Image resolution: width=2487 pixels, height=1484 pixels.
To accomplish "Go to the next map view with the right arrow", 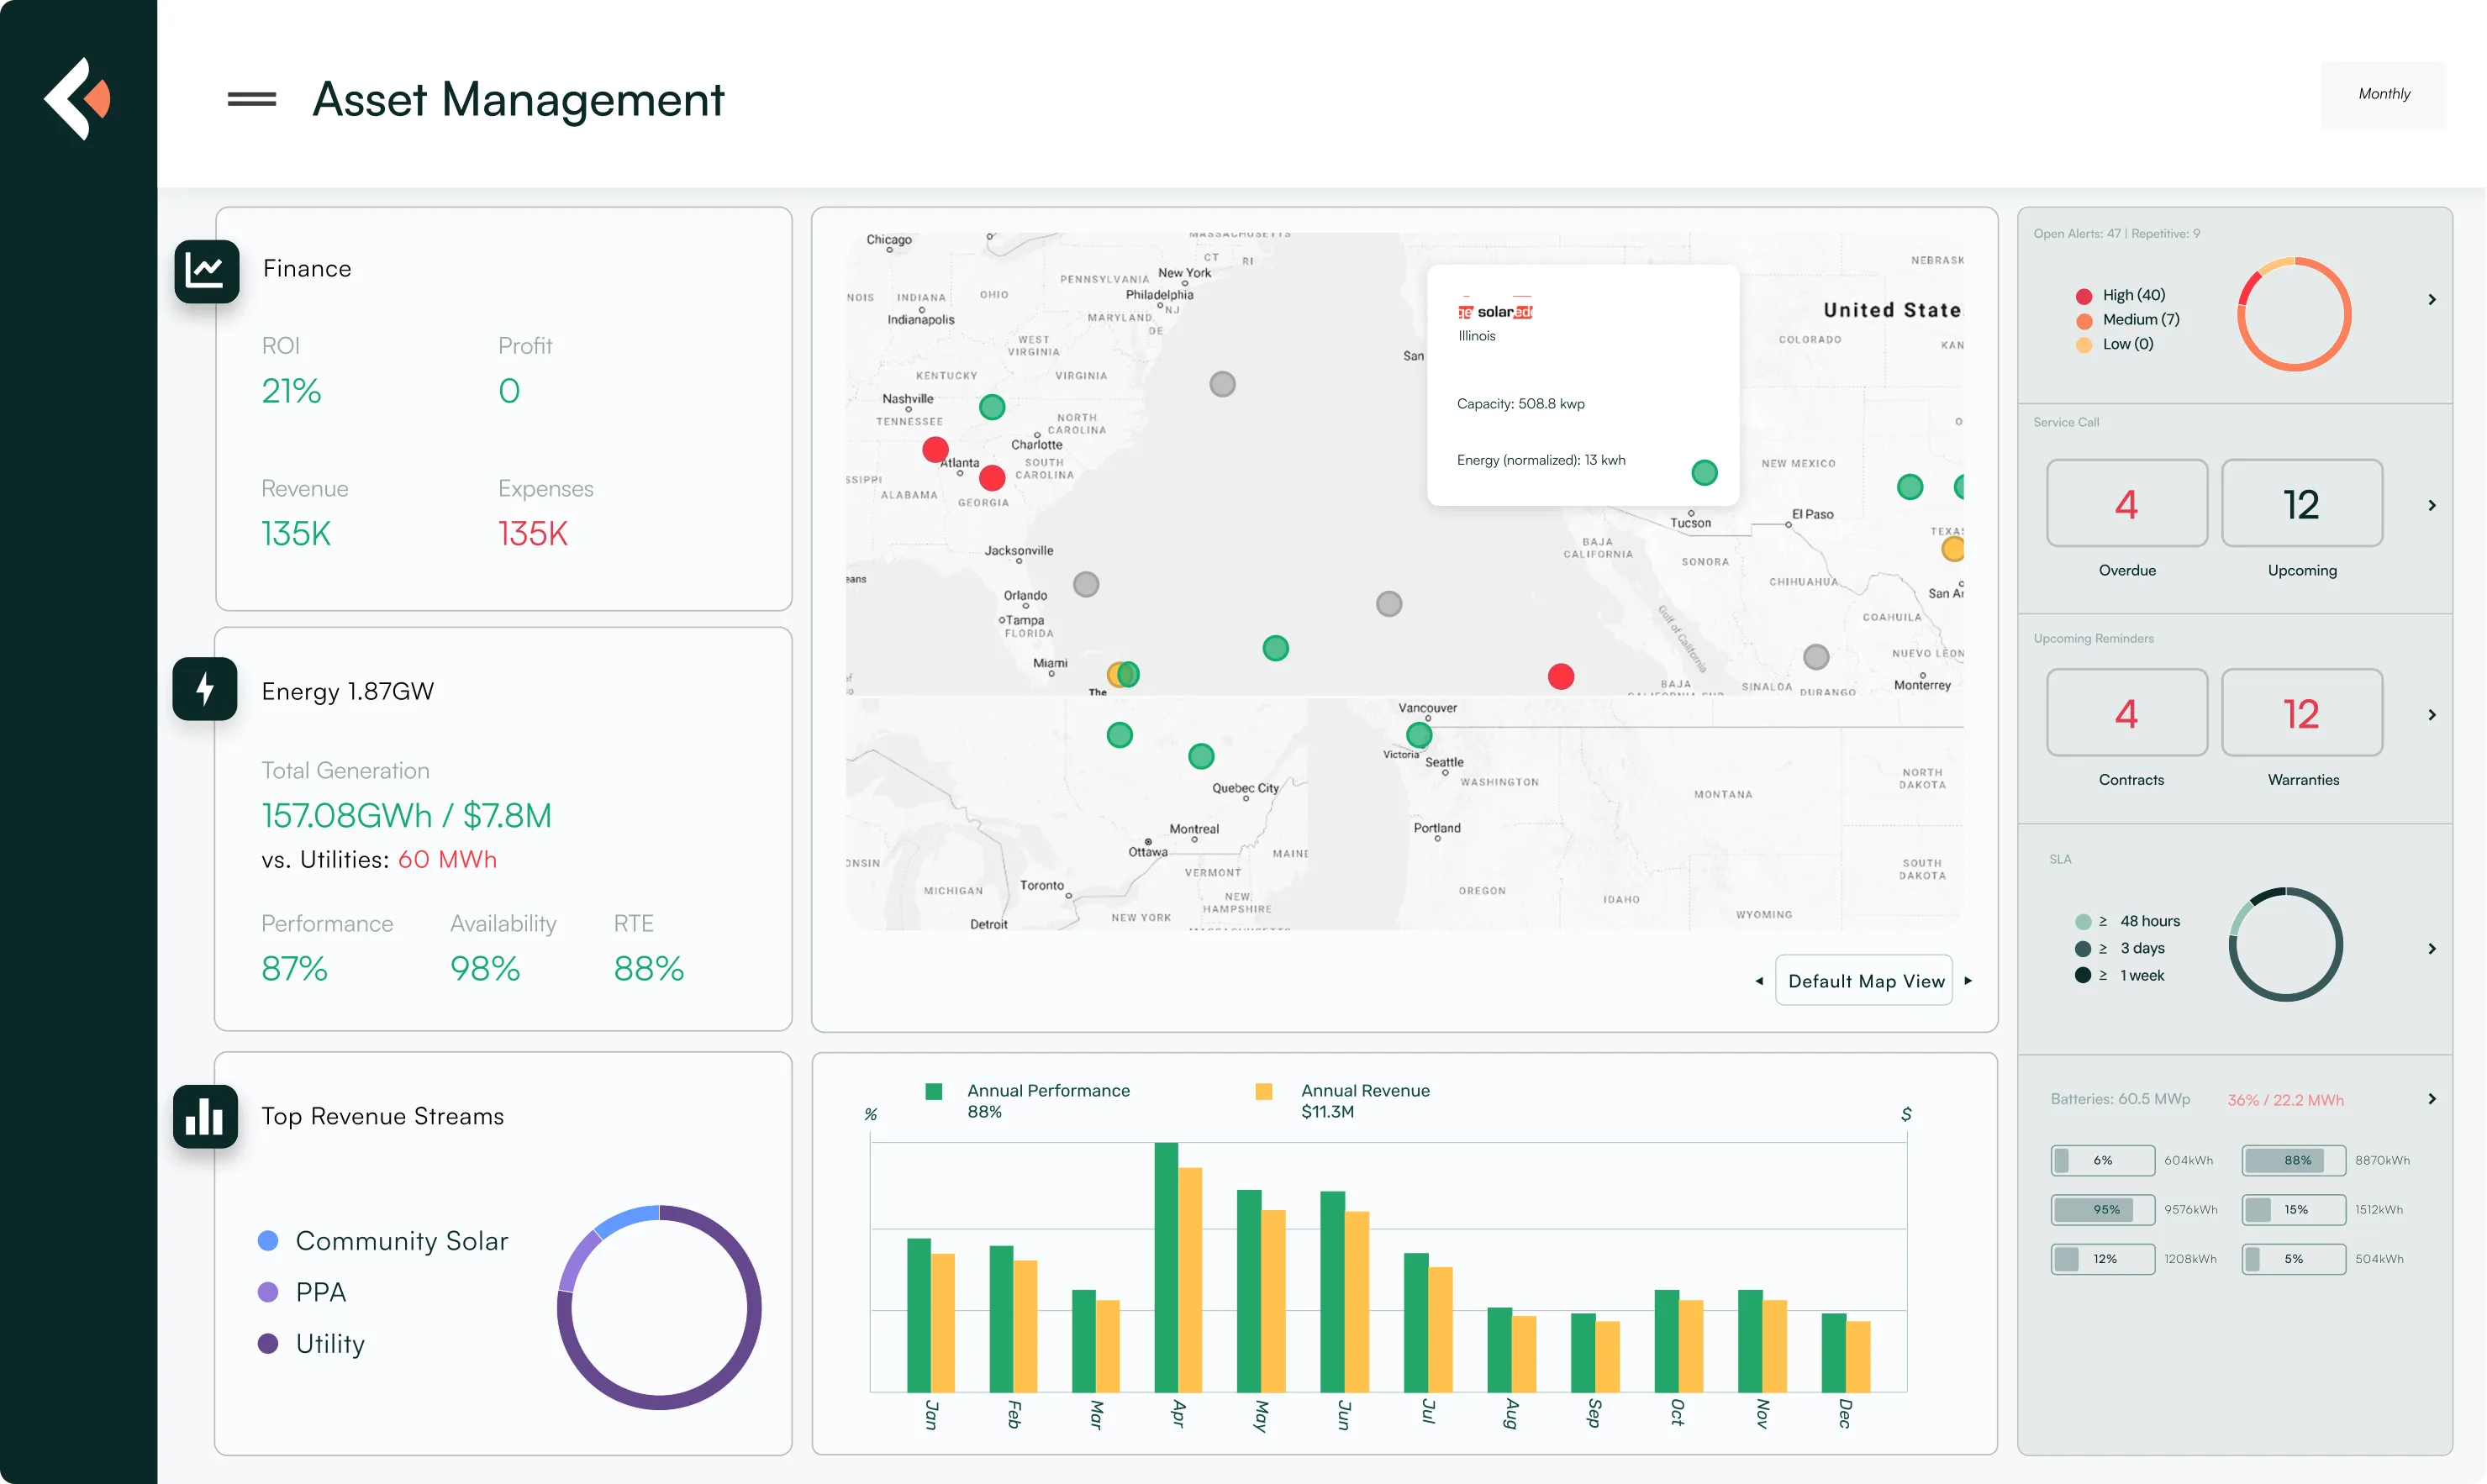I will (x=1968, y=981).
